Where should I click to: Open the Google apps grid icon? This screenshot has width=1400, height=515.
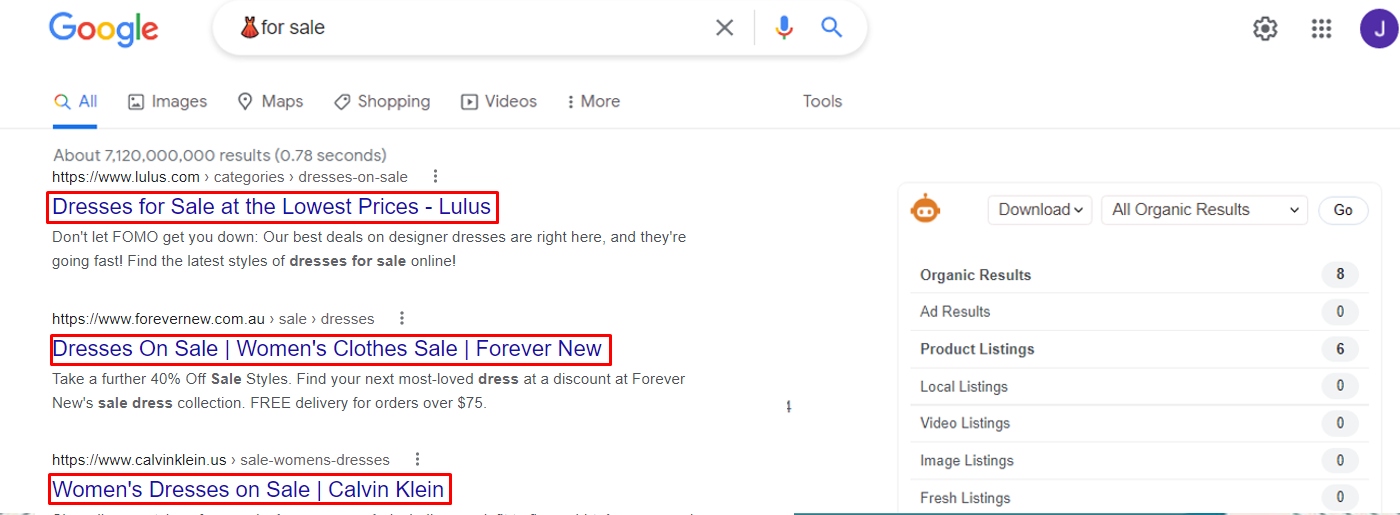(1322, 29)
